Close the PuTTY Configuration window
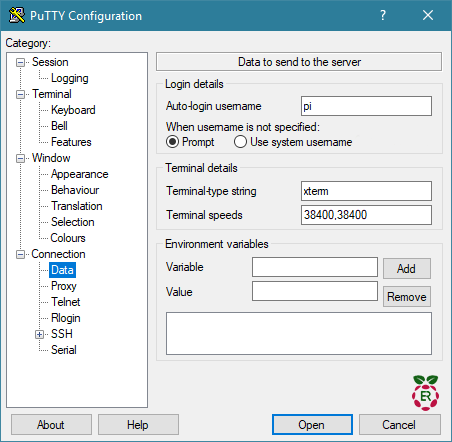Screen dimensions: 452x442 [x=428, y=15]
